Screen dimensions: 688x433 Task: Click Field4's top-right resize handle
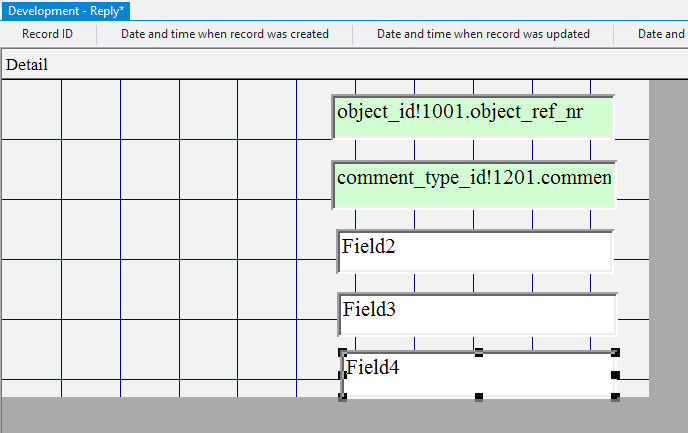click(x=615, y=353)
